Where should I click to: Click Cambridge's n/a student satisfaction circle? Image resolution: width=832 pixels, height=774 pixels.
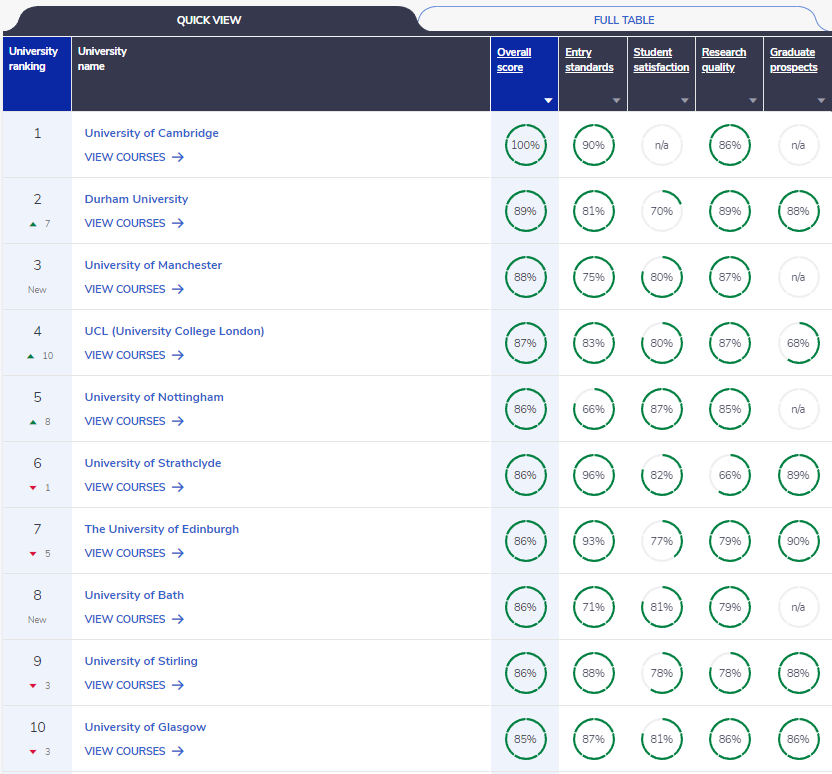(662, 145)
